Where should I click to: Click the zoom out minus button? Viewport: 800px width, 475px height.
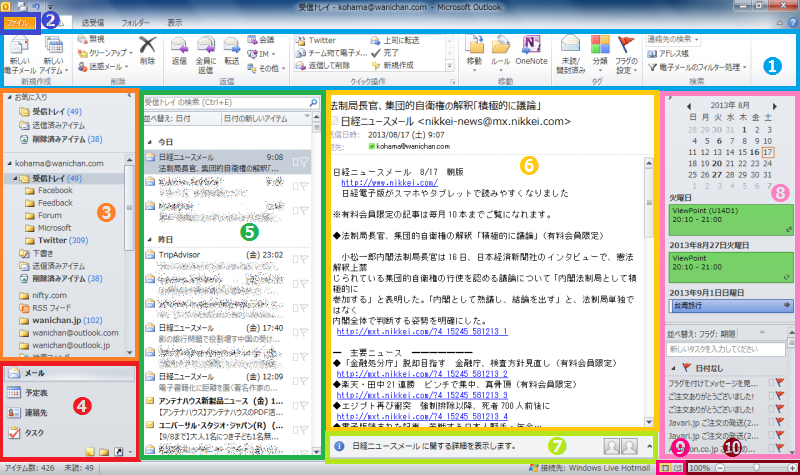tap(720, 468)
